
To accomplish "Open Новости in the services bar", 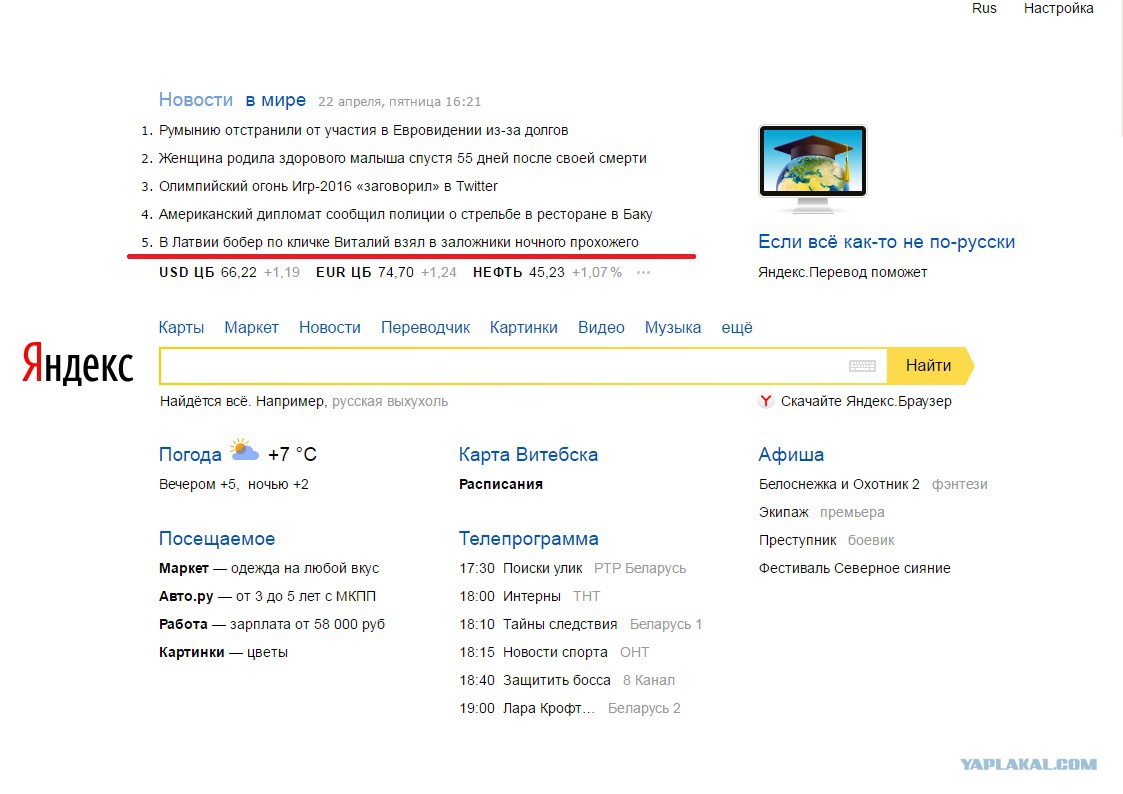I will point(329,327).
